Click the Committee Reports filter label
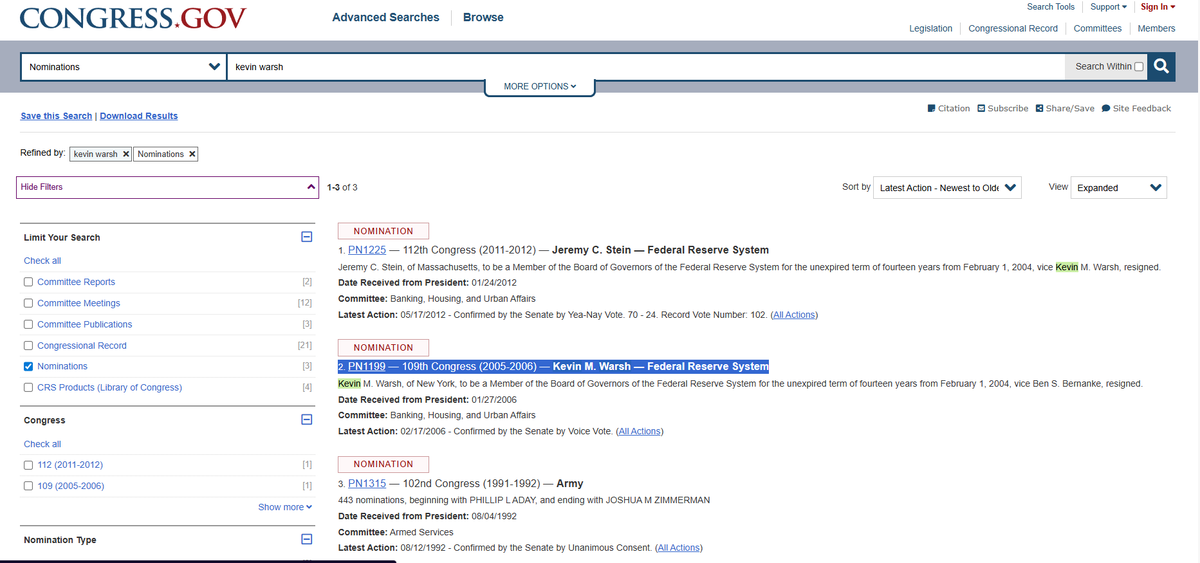This screenshot has width=1200, height=563. [76, 282]
